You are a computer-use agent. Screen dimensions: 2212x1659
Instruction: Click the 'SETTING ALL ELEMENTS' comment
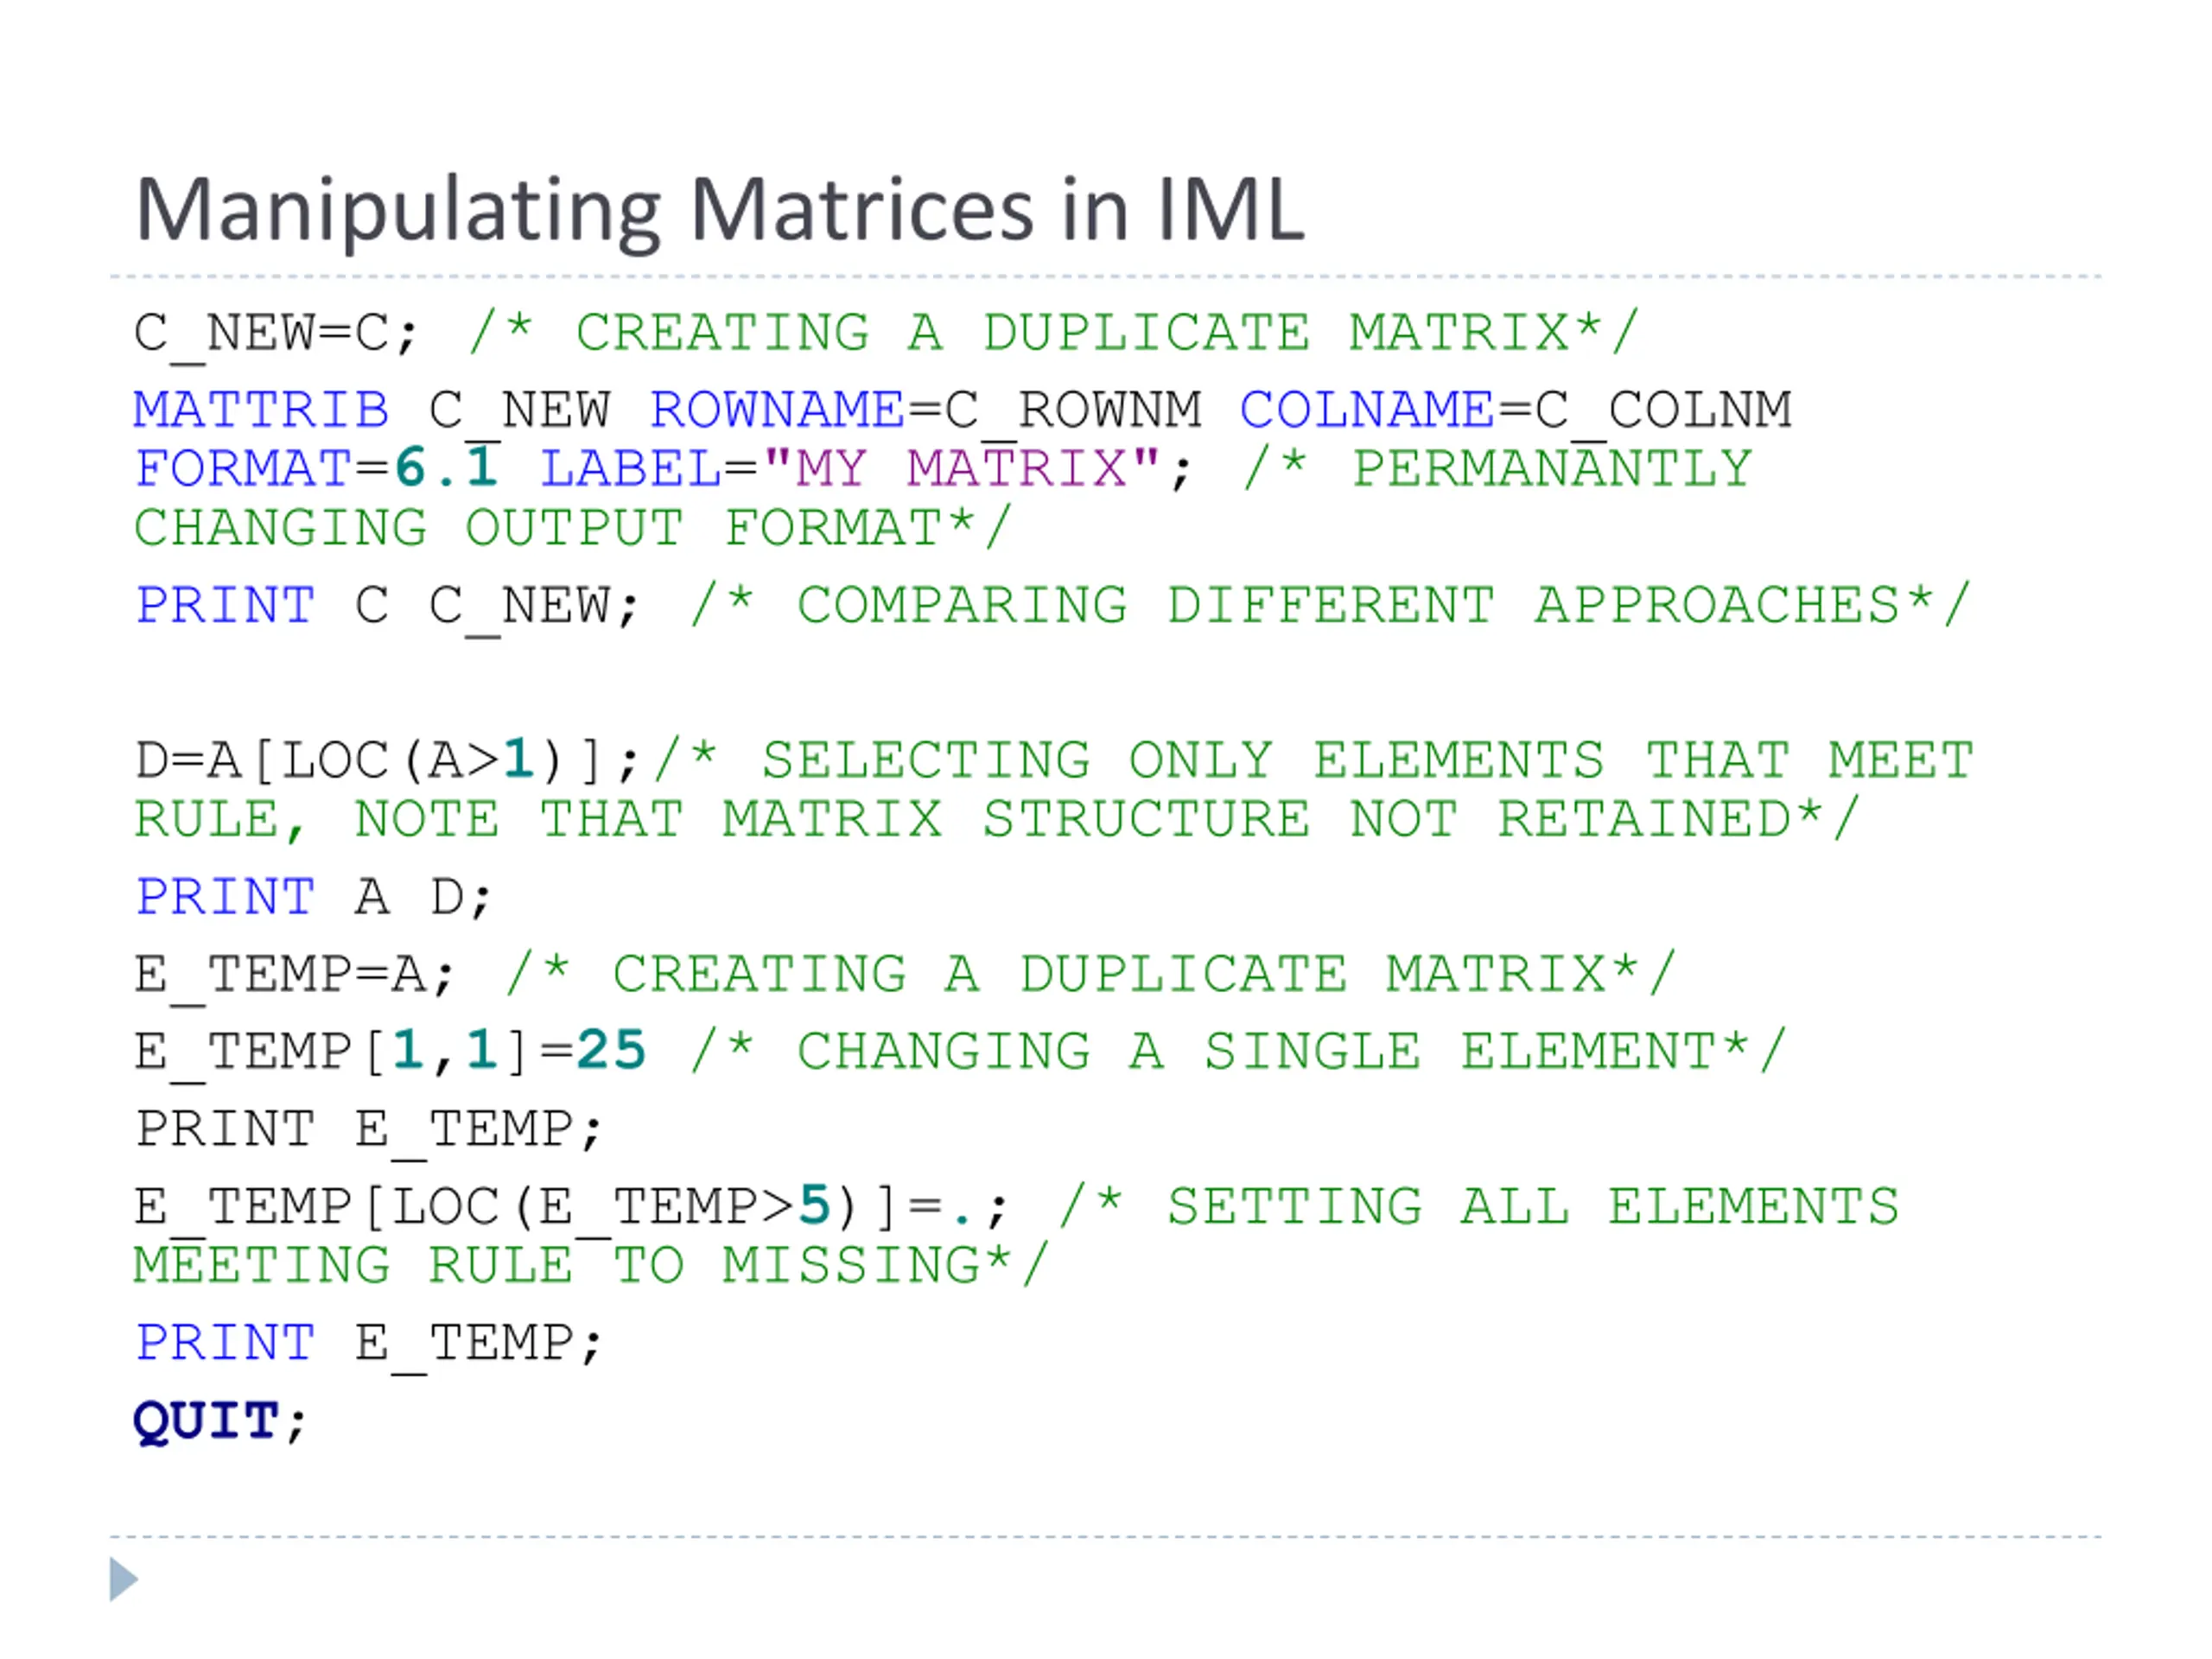(x=1479, y=1207)
